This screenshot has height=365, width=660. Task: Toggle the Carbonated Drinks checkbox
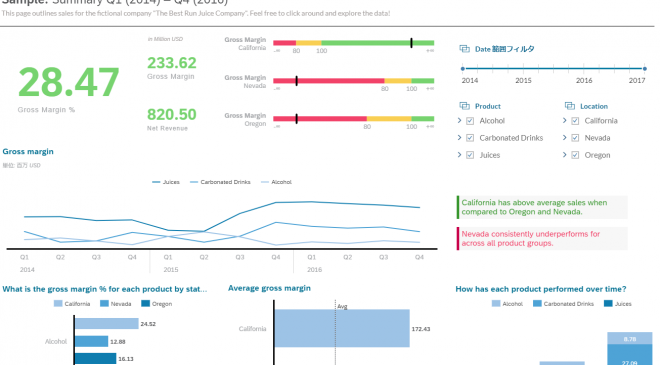470,138
